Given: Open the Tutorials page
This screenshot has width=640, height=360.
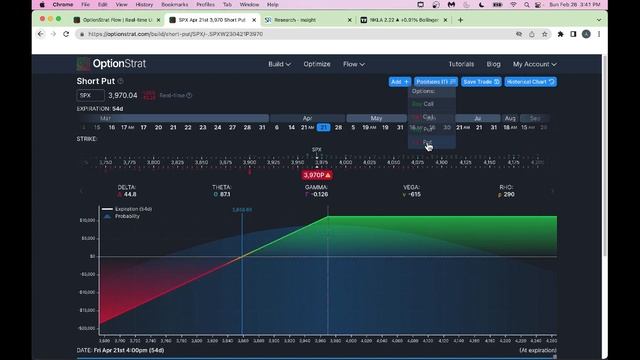Looking at the screenshot, I should coord(461,64).
